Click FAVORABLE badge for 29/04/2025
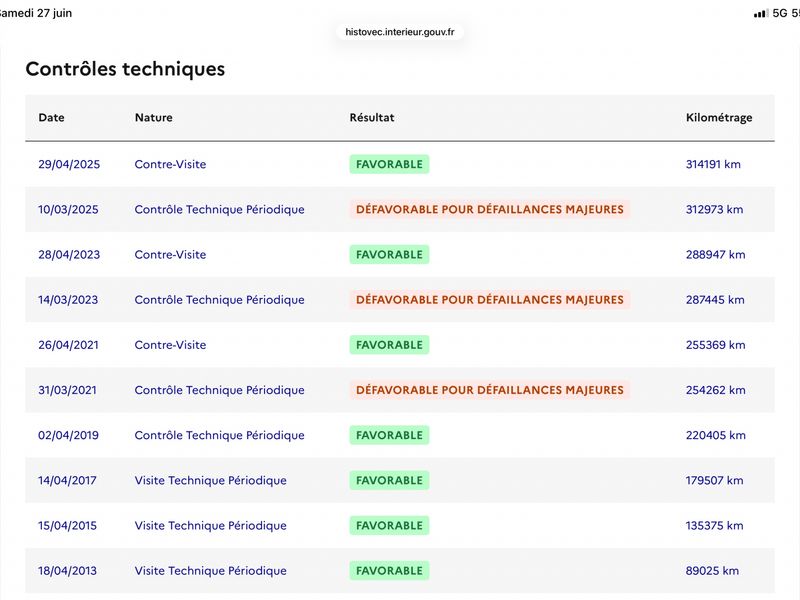The height and width of the screenshot is (600, 800). [x=389, y=164]
